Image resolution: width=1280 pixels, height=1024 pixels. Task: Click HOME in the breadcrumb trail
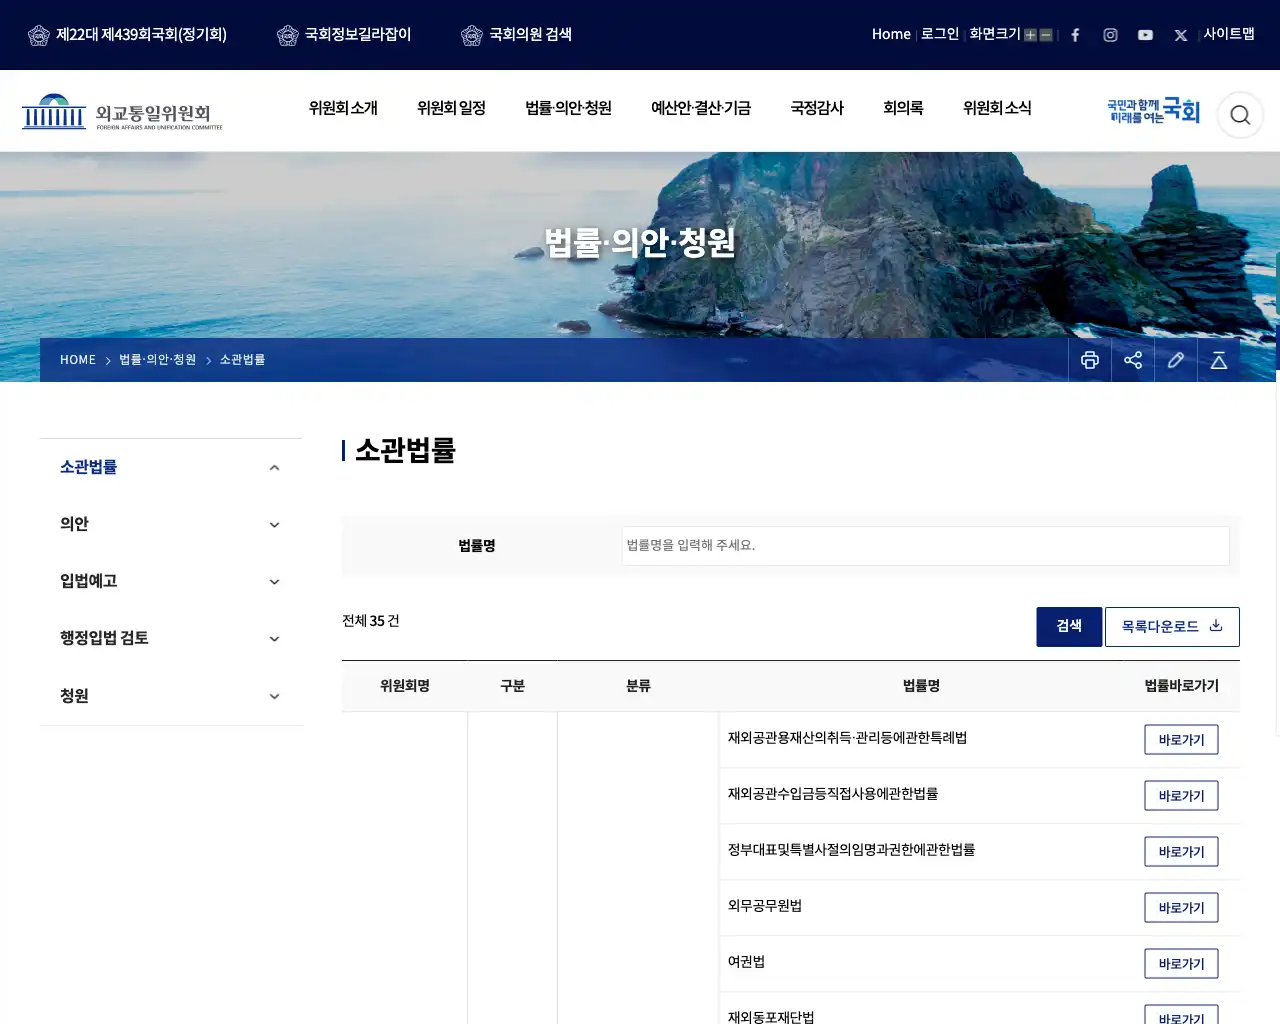(78, 360)
